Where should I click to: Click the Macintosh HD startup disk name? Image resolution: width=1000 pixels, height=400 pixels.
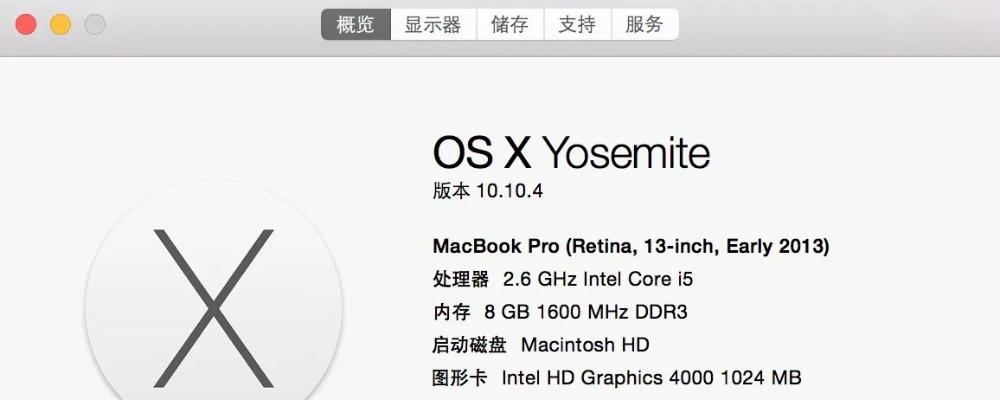coord(585,345)
